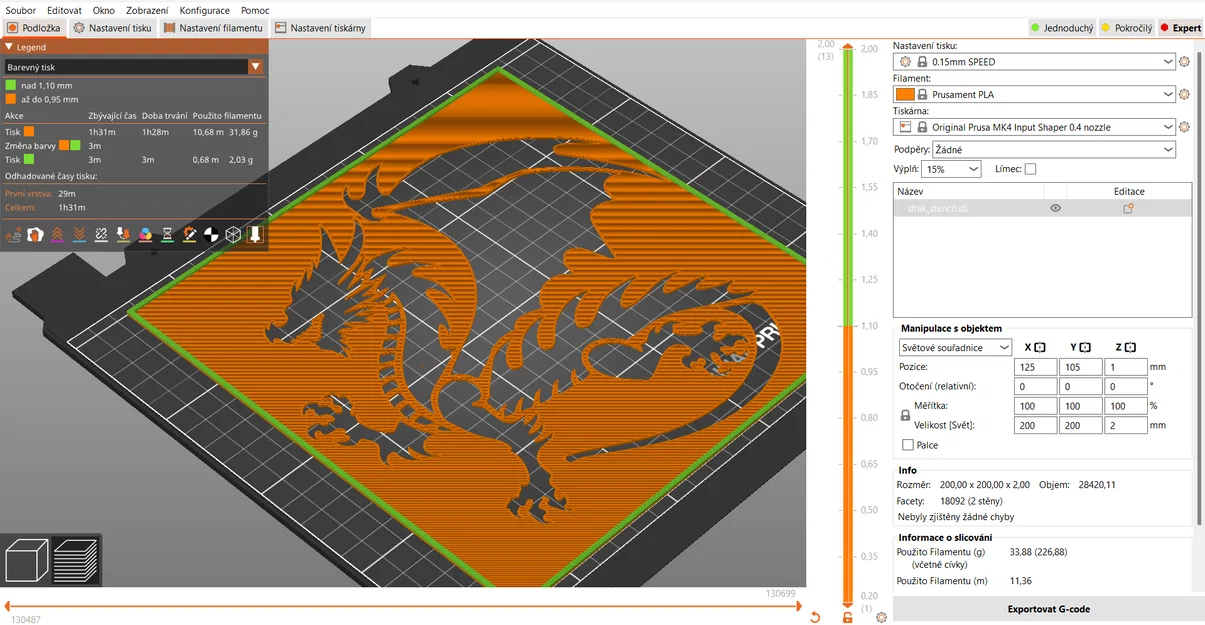
Task: Hide drak_stencil.stl with the eye toggle
Action: point(1055,208)
